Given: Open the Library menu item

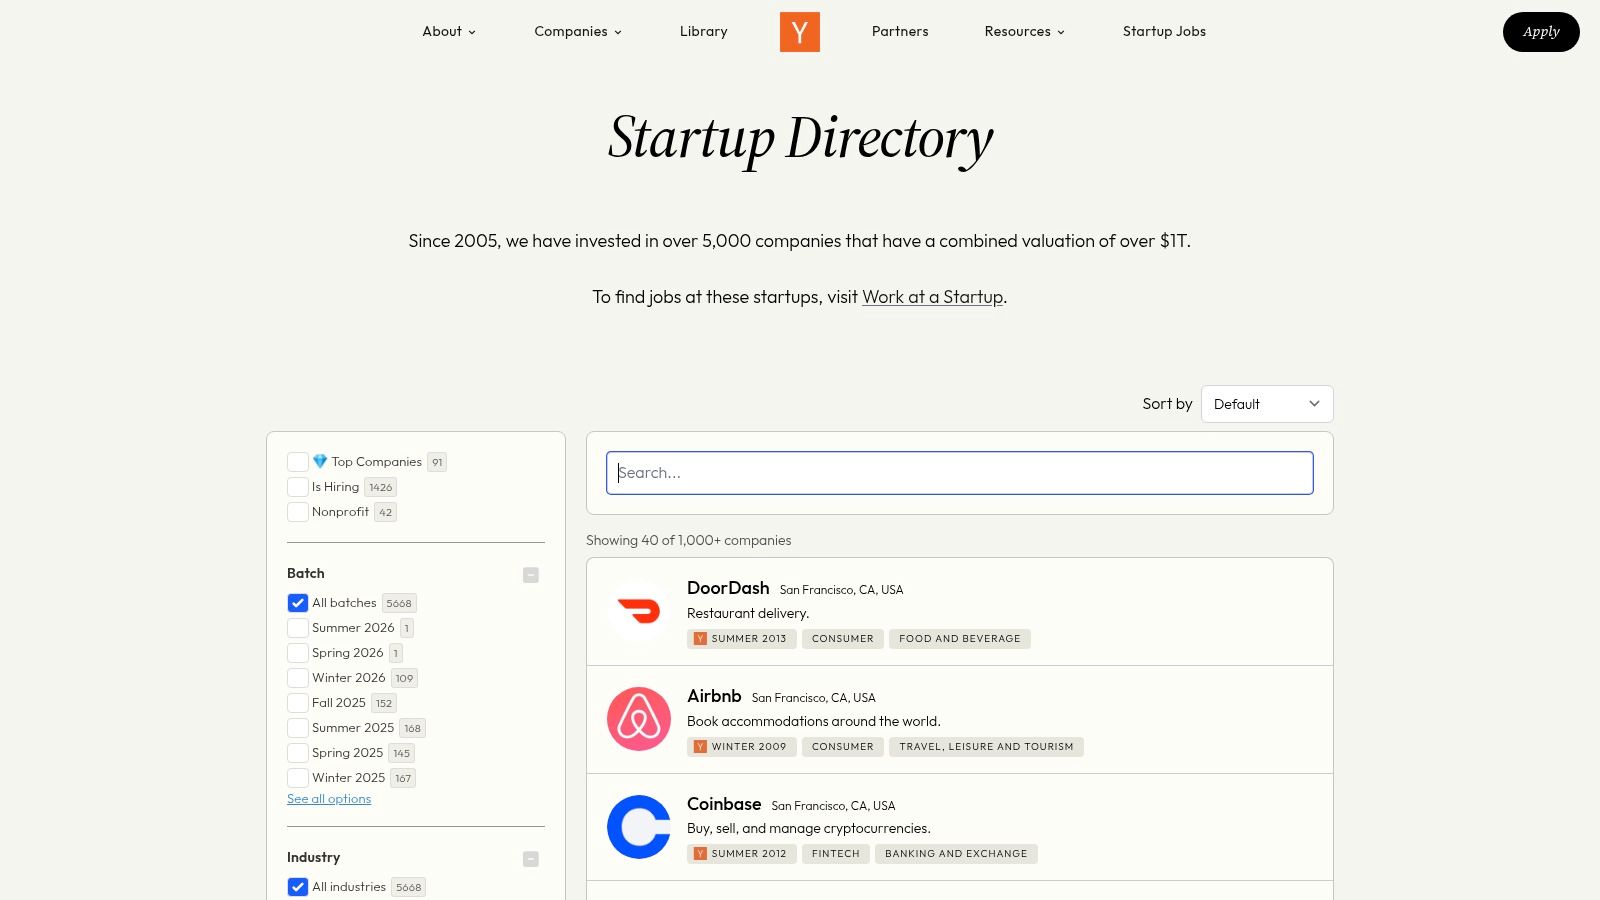Looking at the screenshot, I should click(x=703, y=31).
